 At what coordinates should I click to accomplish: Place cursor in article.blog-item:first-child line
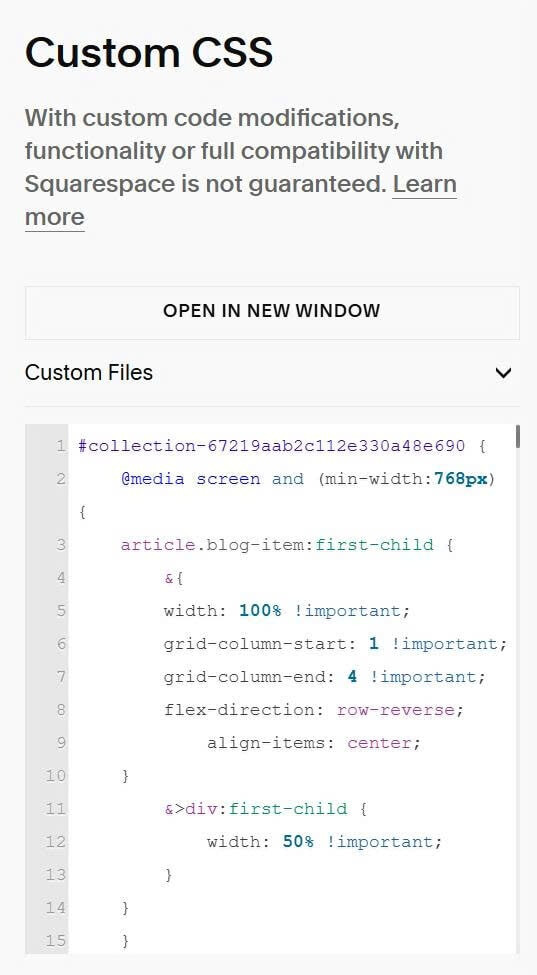pos(287,545)
